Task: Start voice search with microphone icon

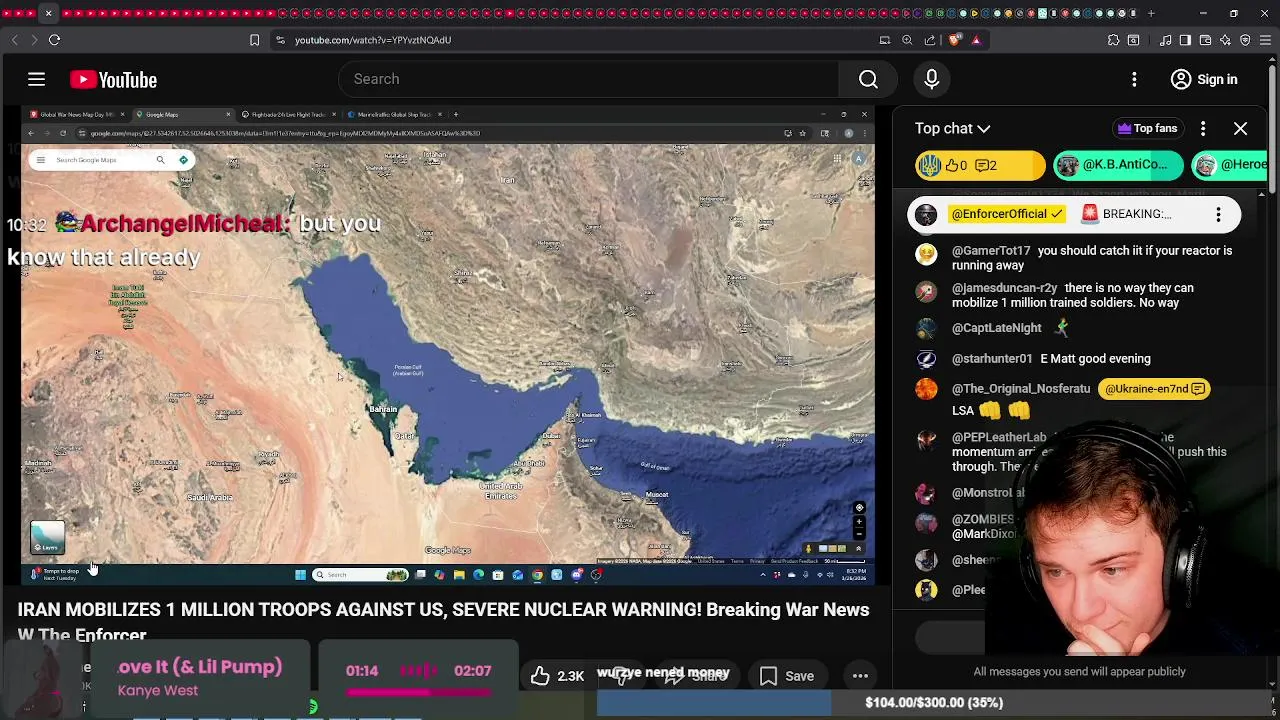Action: click(x=931, y=79)
